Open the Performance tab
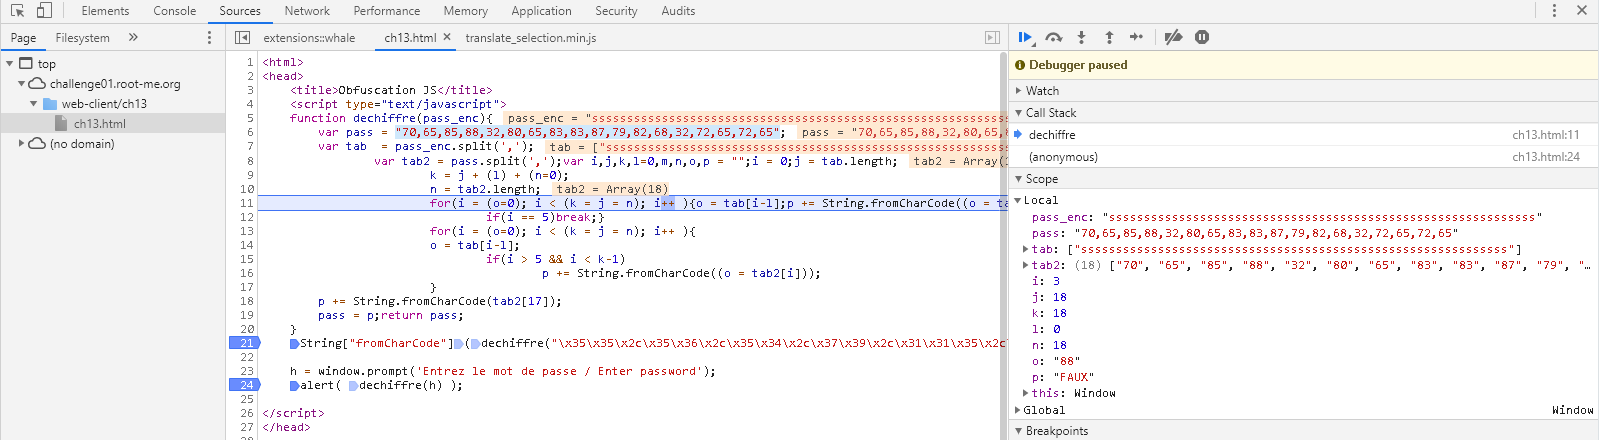Screen dimensions: 1600x440 [x=387, y=11]
